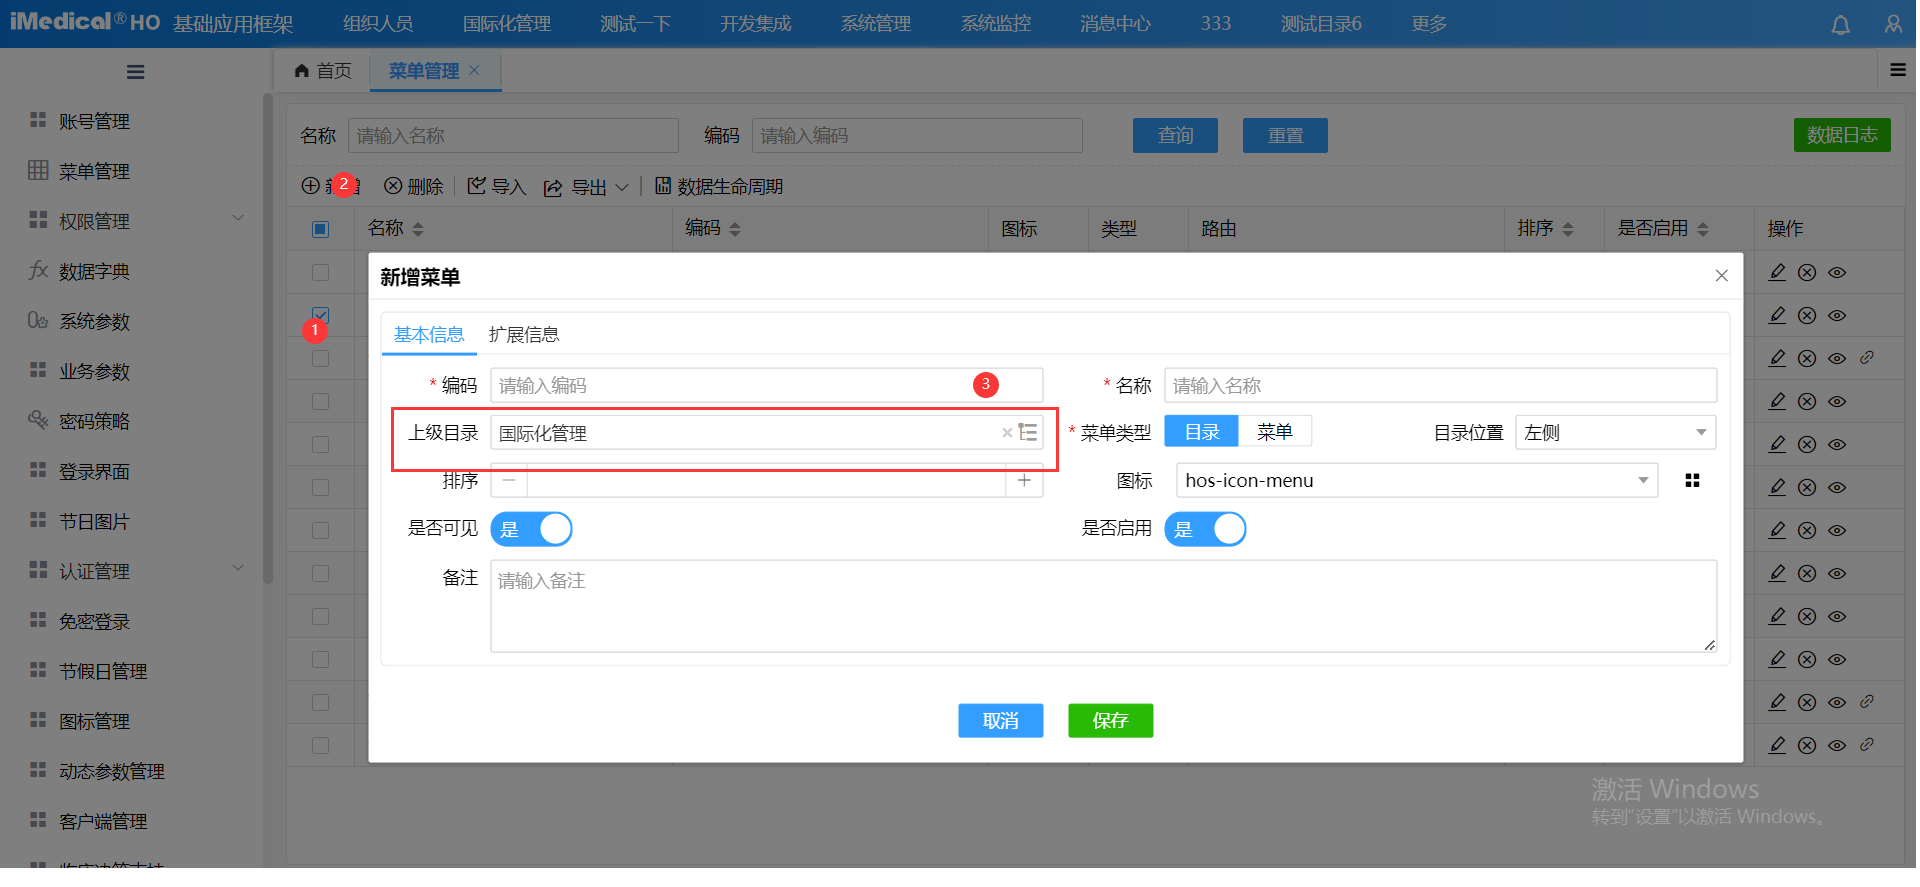The width and height of the screenshot is (1920, 887).
Task: Open the user profile icon
Action: [1893, 25]
